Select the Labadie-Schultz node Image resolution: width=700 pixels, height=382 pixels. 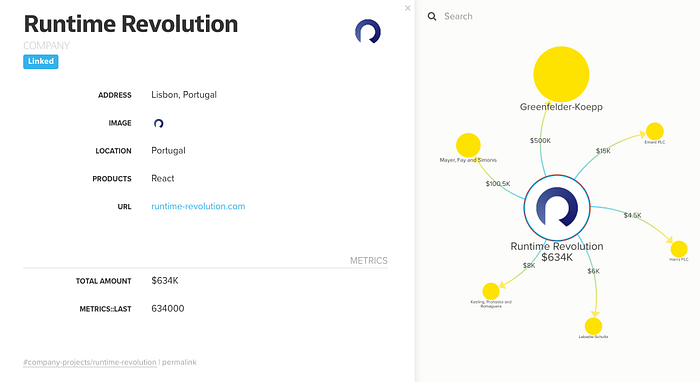point(593,326)
